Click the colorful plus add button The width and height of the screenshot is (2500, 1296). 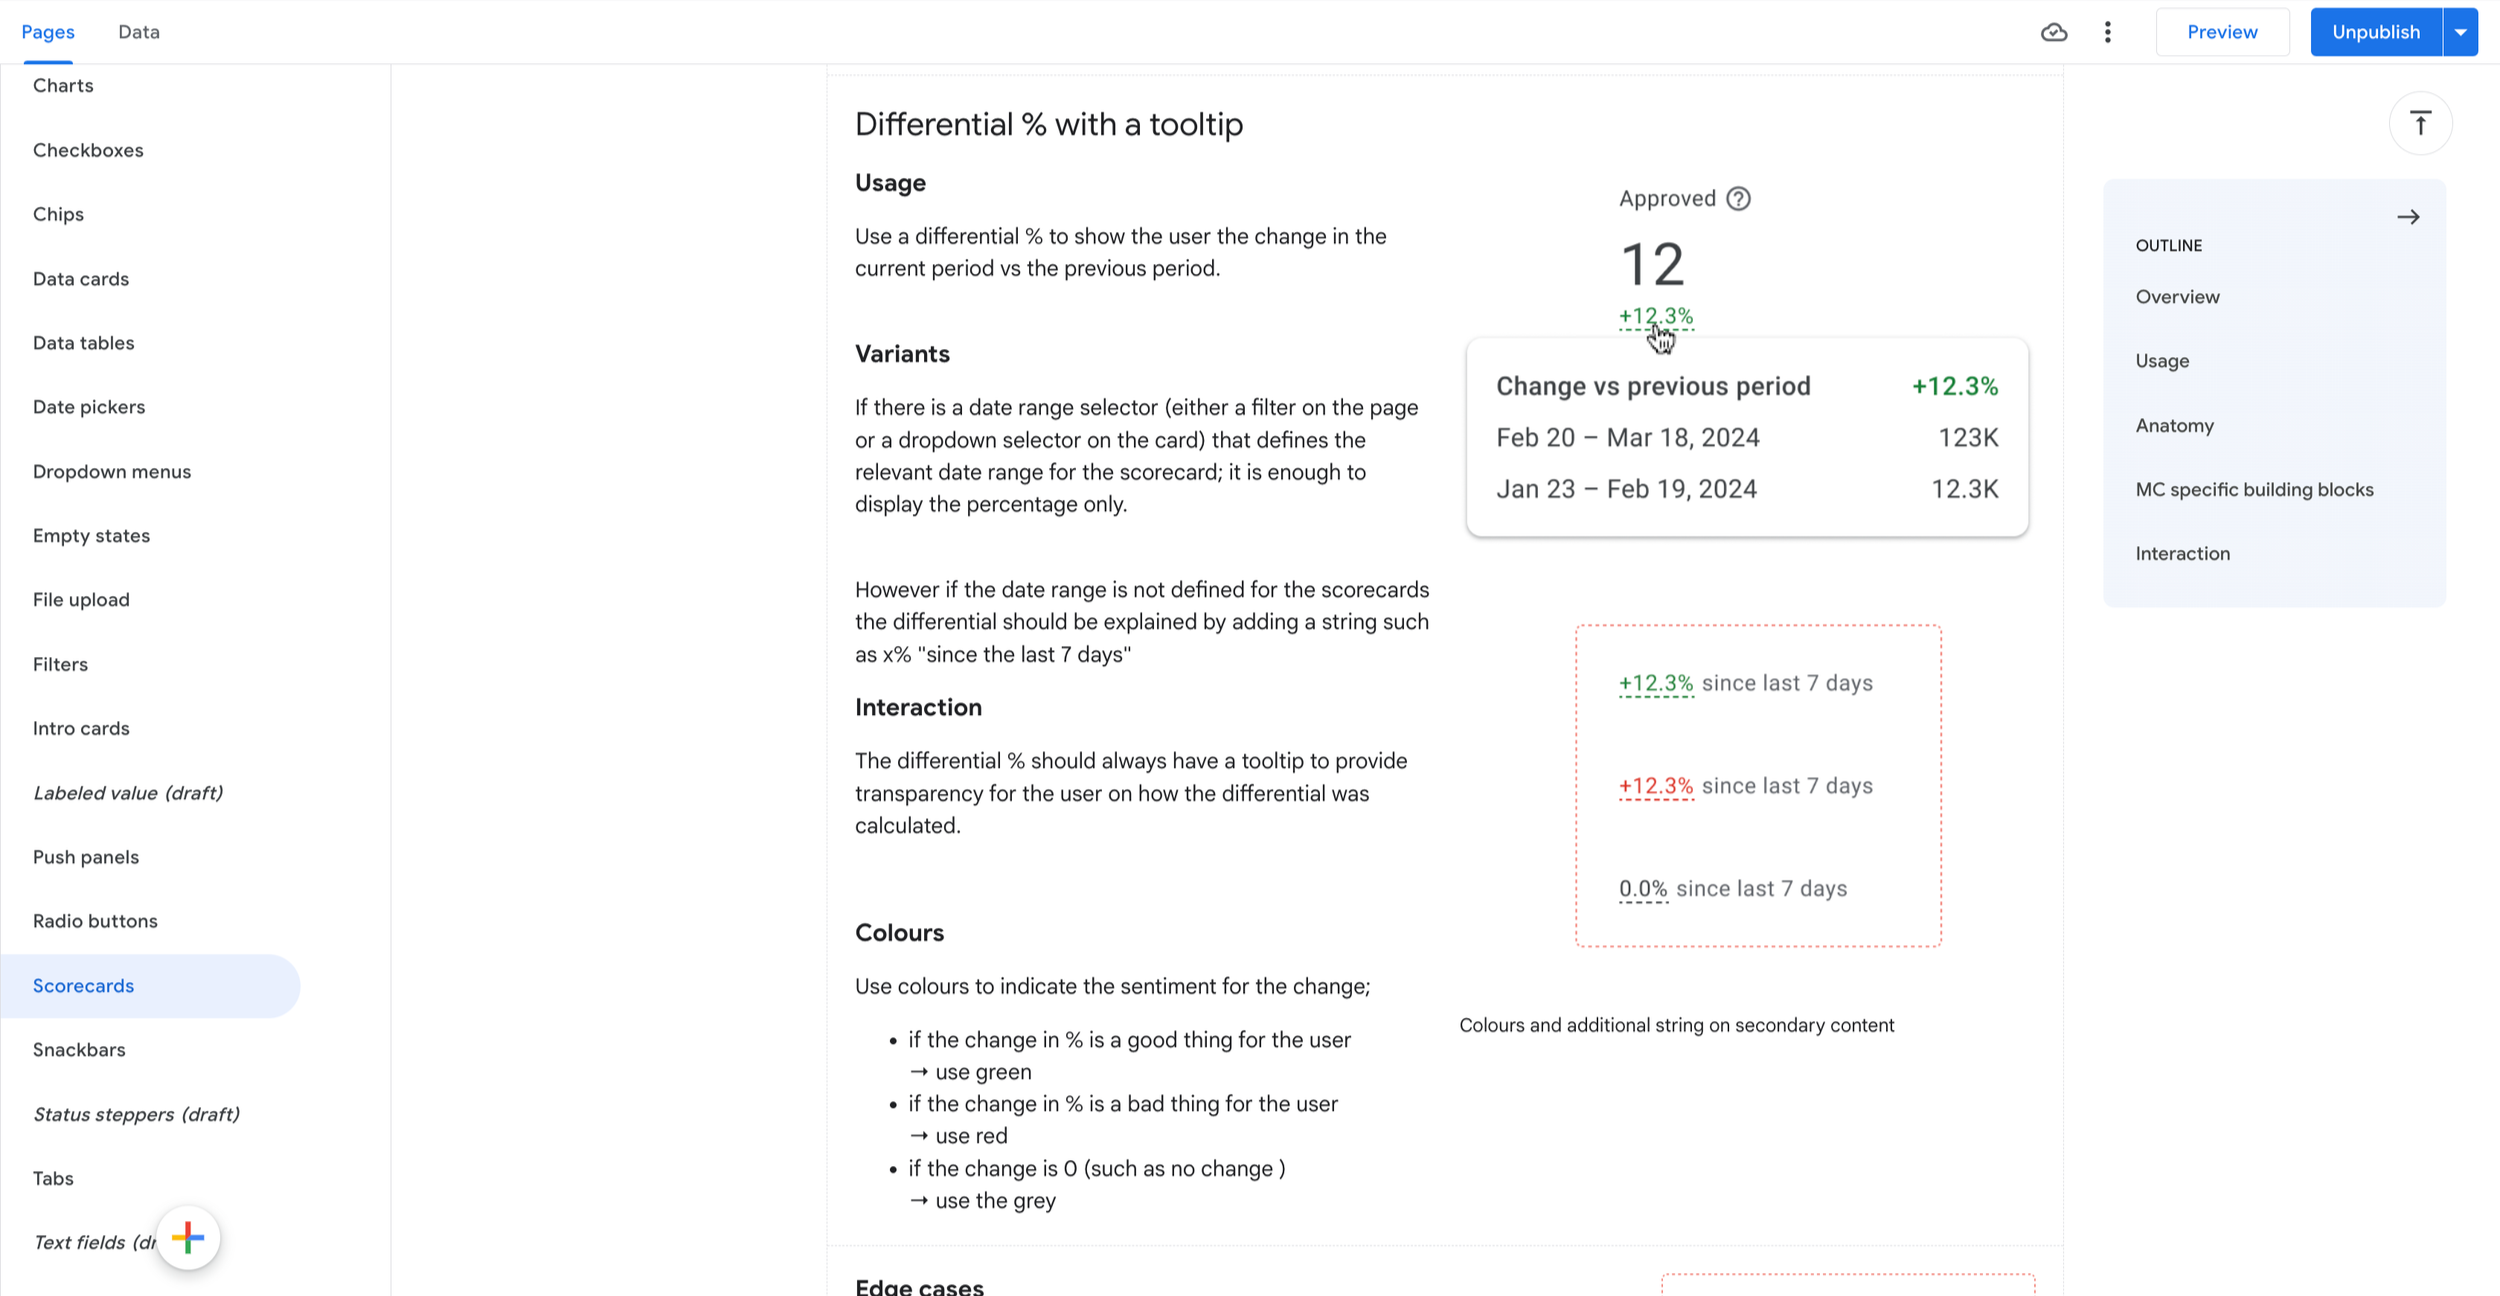click(x=188, y=1238)
